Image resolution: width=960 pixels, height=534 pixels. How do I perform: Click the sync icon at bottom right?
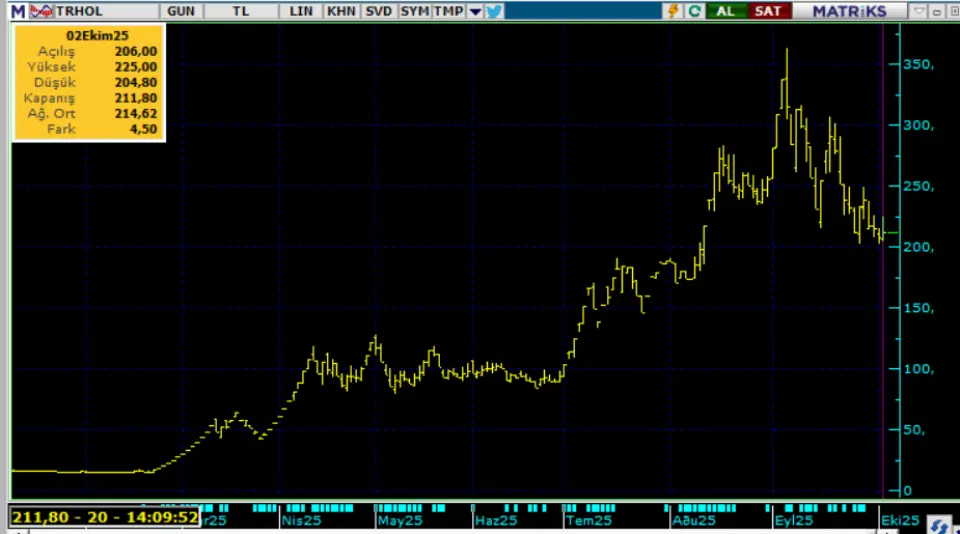[938, 524]
